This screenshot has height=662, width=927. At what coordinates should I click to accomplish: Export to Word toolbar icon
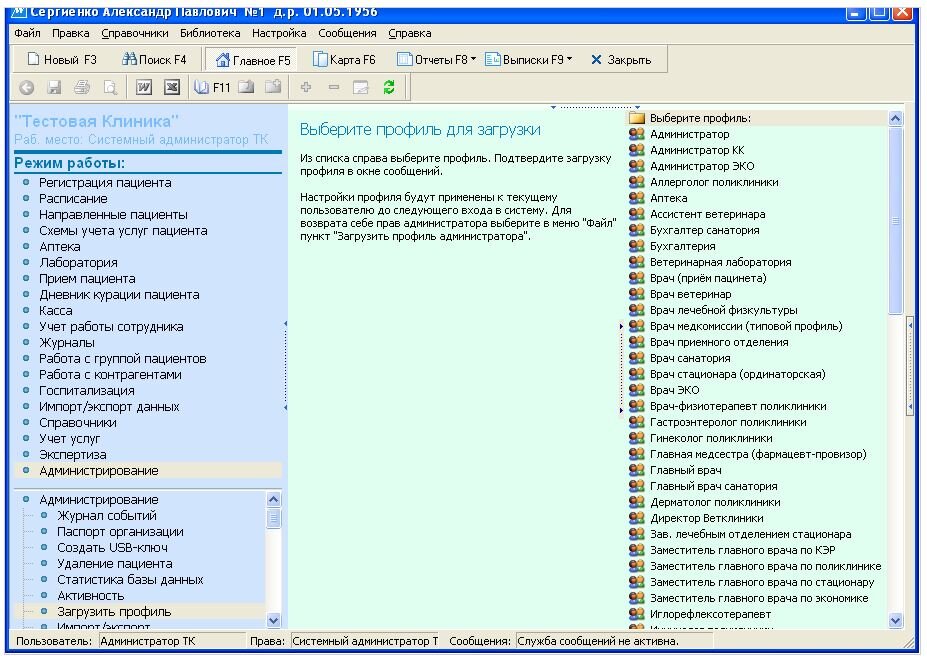[144, 87]
